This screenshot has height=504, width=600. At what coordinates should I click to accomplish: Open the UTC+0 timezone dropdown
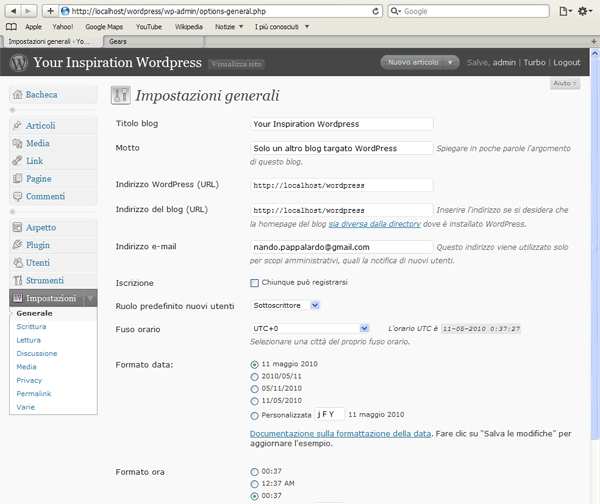[310, 328]
